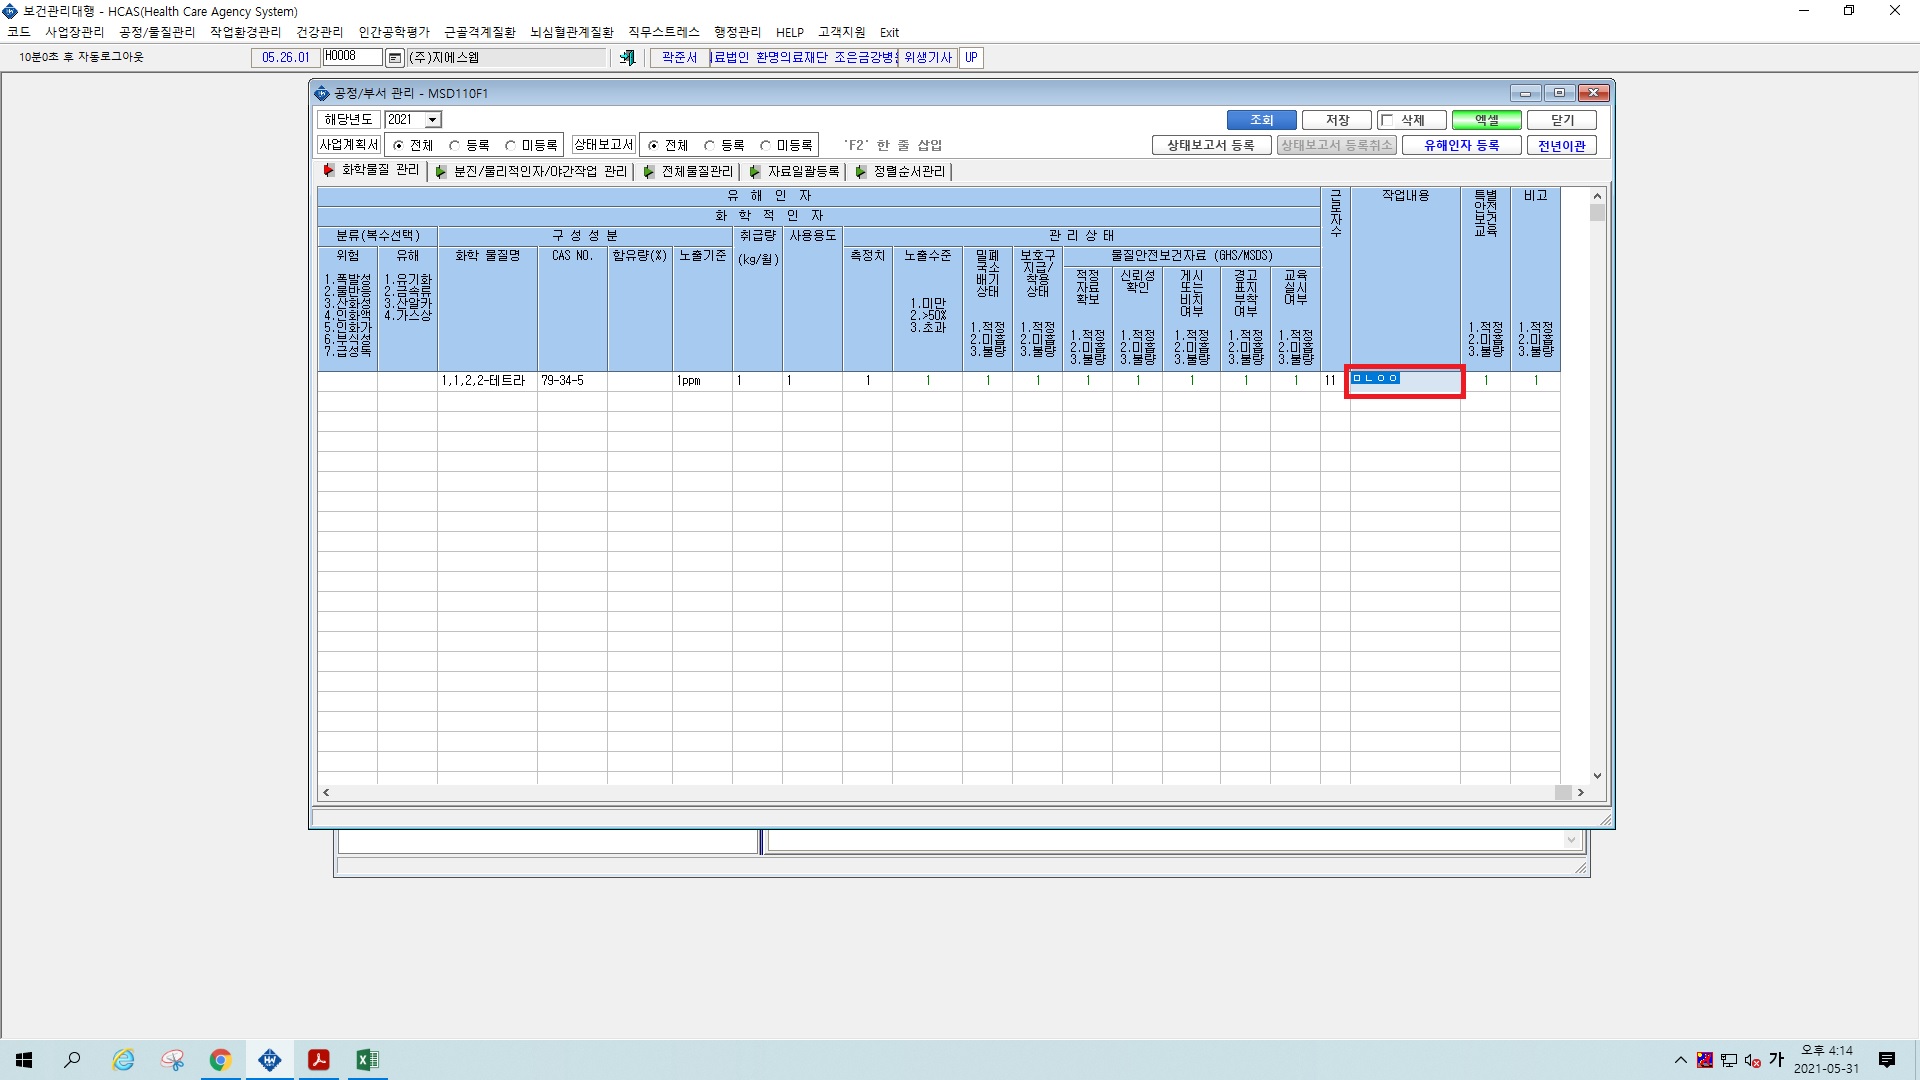
Task: Select 등록 radio for 사업계획서
Action: [454, 146]
